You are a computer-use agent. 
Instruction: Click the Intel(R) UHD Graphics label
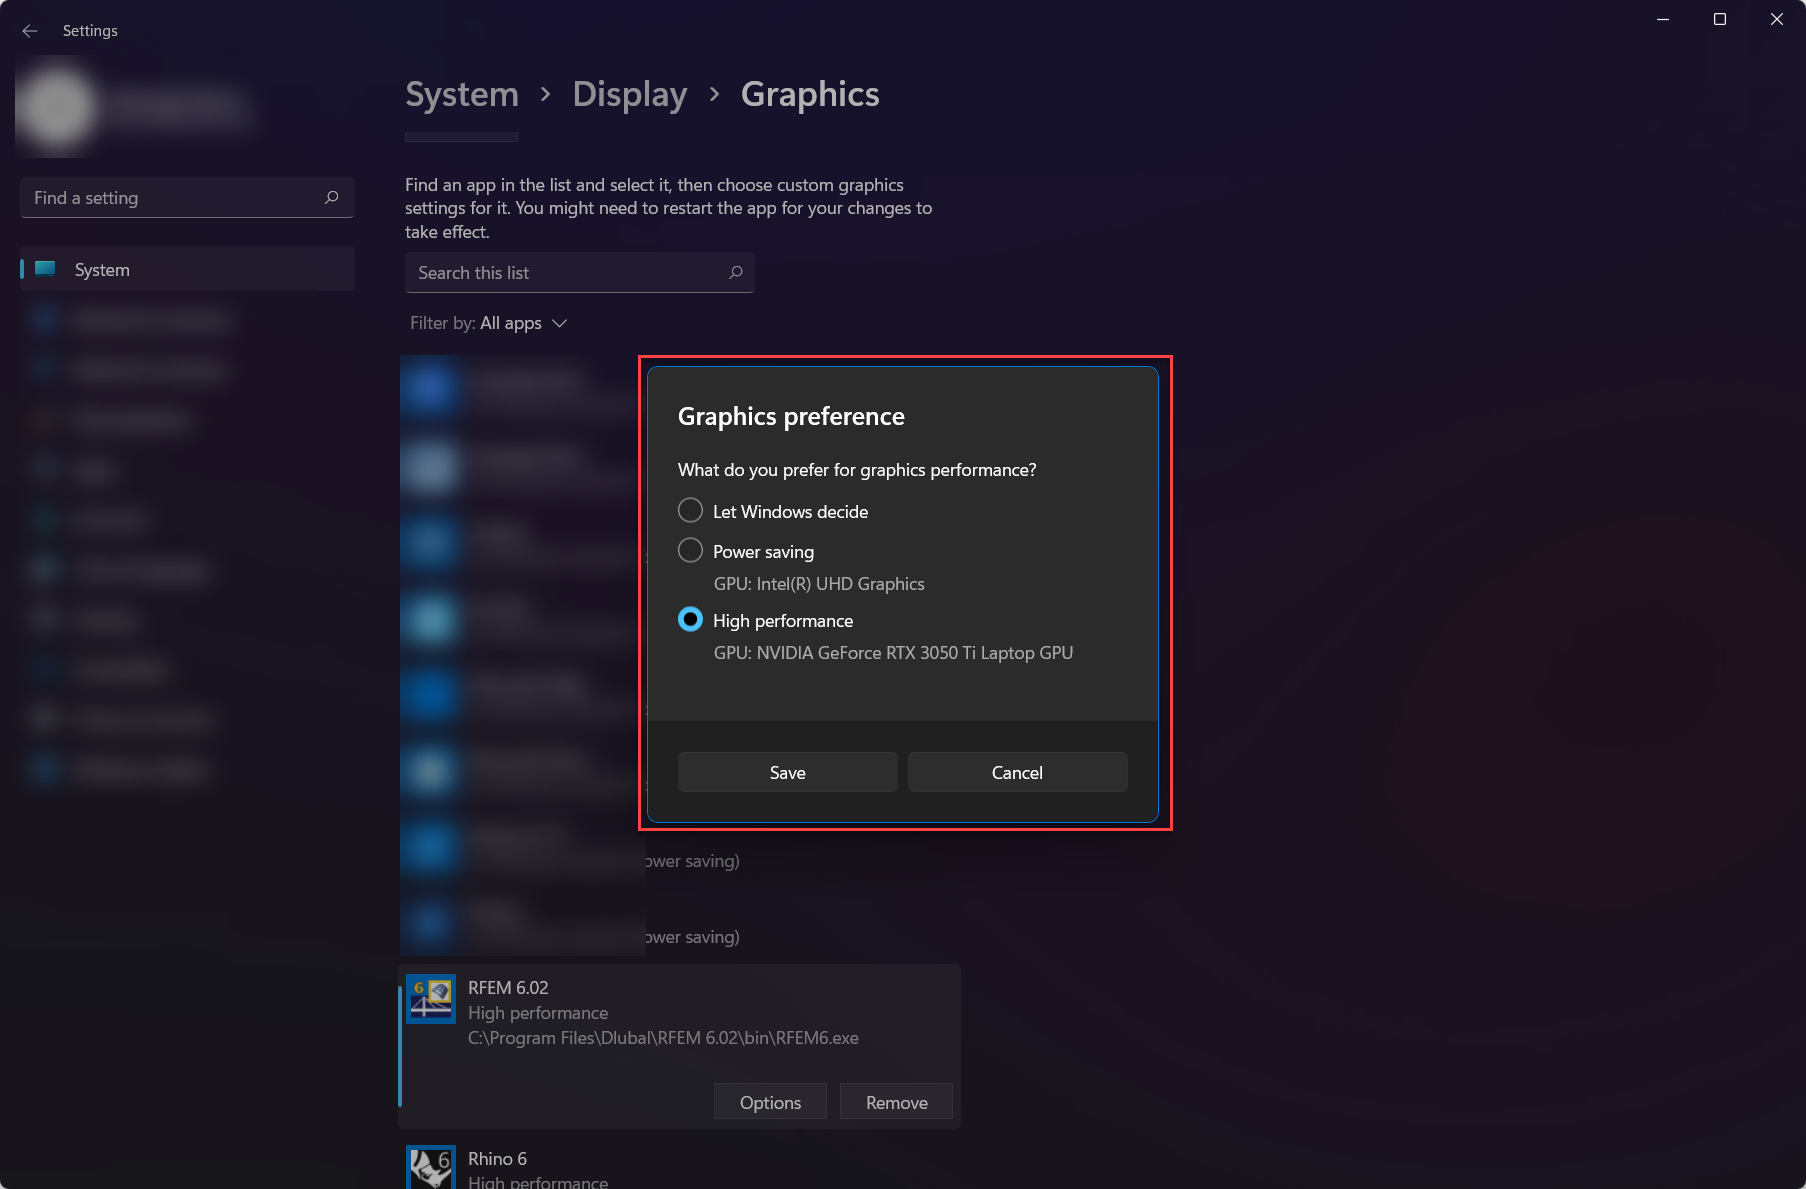[819, 584]
